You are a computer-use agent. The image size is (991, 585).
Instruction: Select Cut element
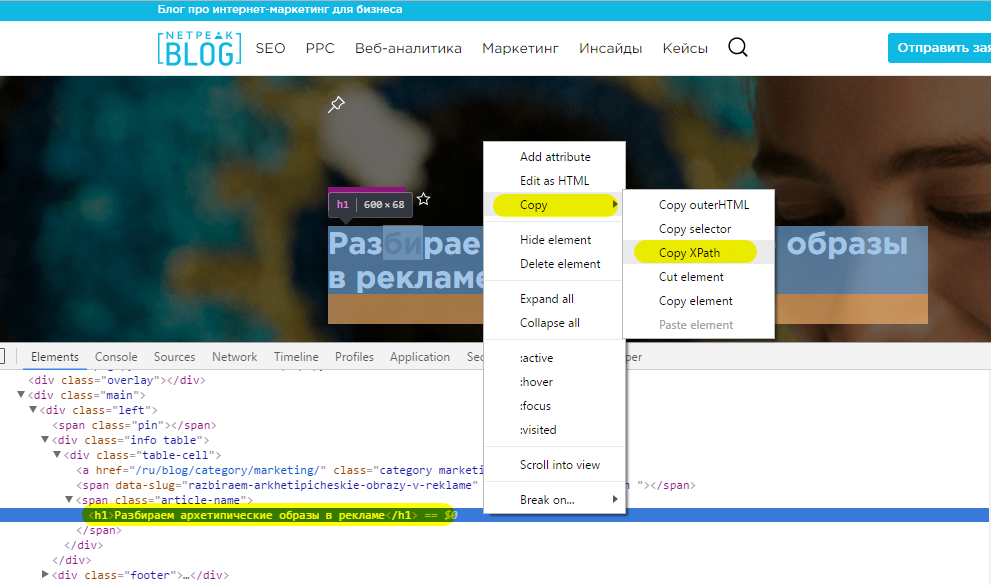[x=698, y=277]
